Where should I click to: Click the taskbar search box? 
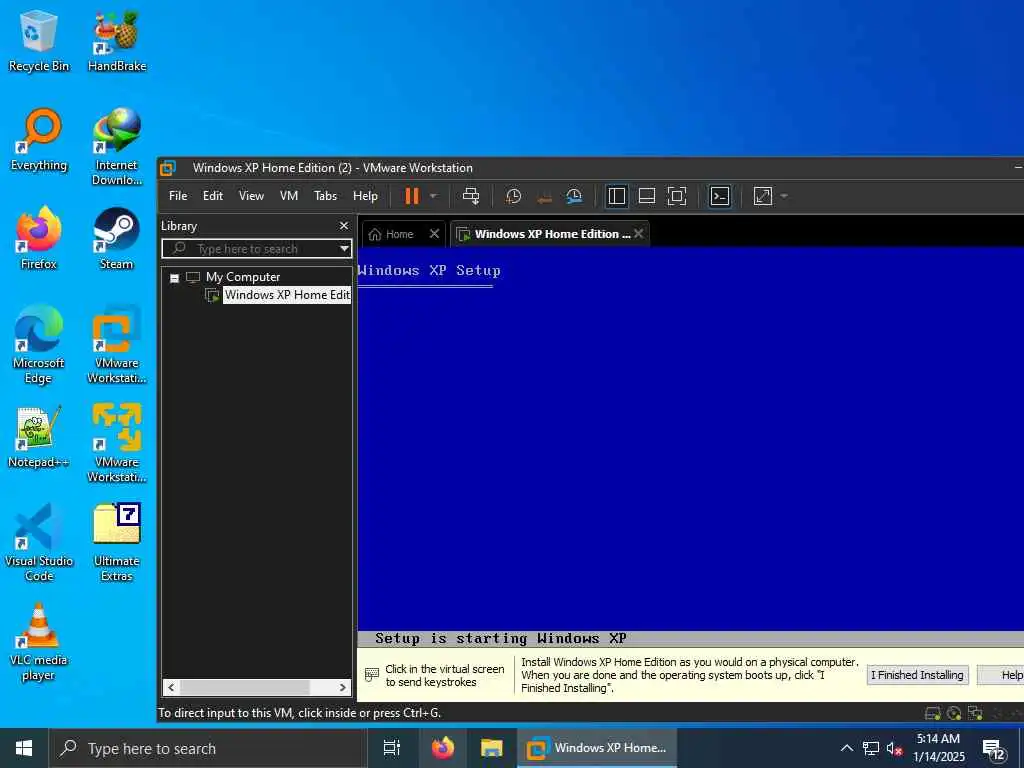click(x=208, y=748)
